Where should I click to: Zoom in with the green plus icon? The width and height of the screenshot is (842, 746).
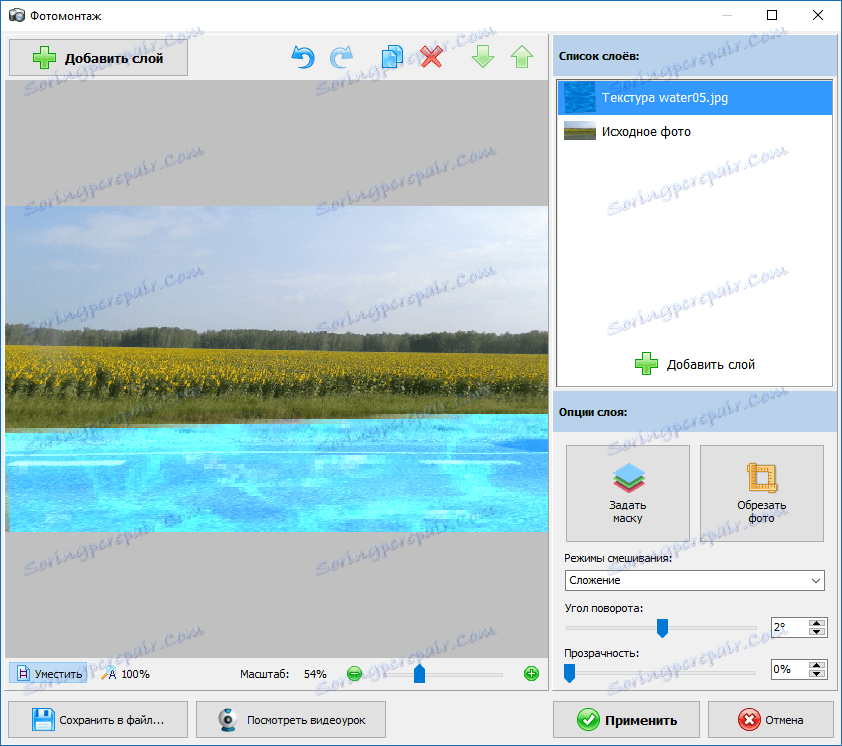pos(531,673)
